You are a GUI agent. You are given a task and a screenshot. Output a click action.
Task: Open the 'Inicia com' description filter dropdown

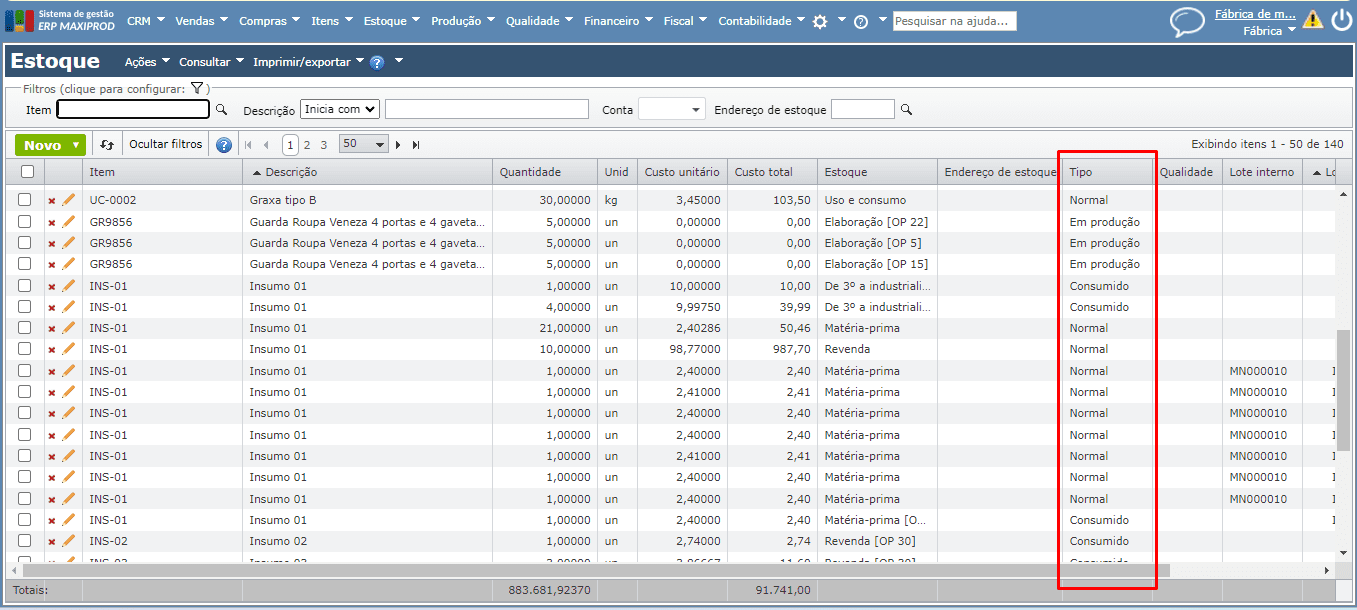(x=340, y=109)
